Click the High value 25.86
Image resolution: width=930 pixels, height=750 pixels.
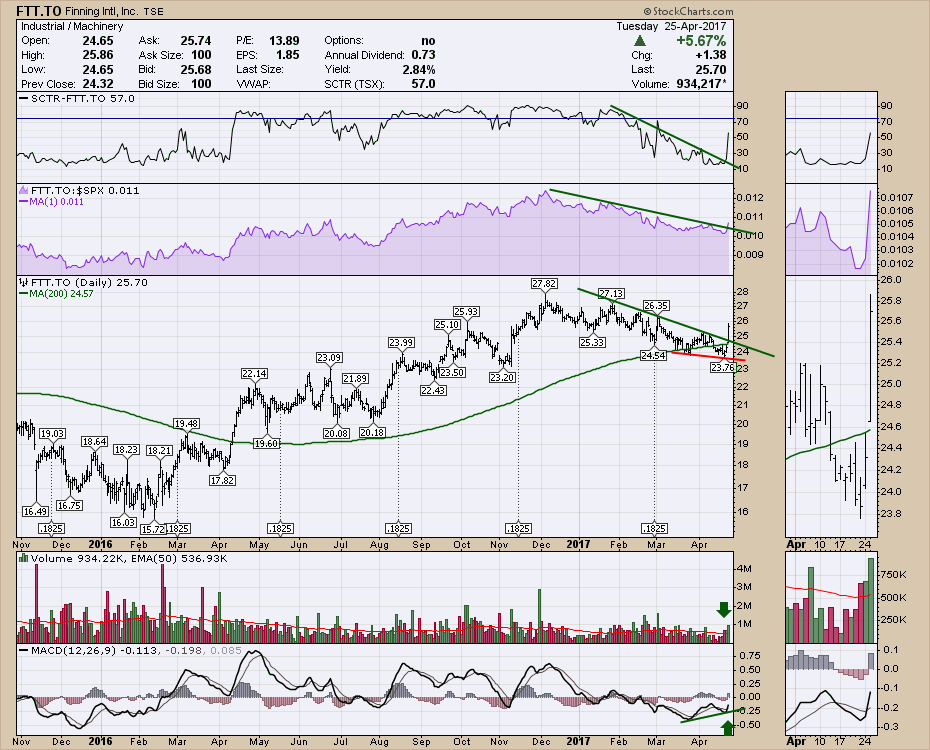[x=98, y=55]
